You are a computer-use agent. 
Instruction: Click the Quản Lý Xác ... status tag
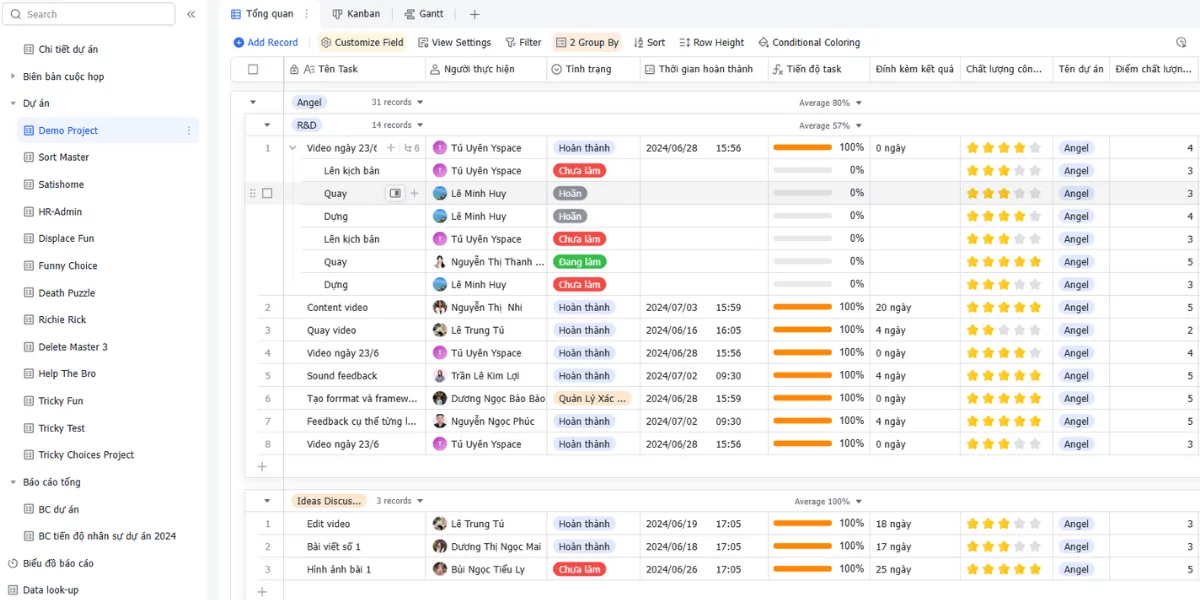tap(592, 398)
